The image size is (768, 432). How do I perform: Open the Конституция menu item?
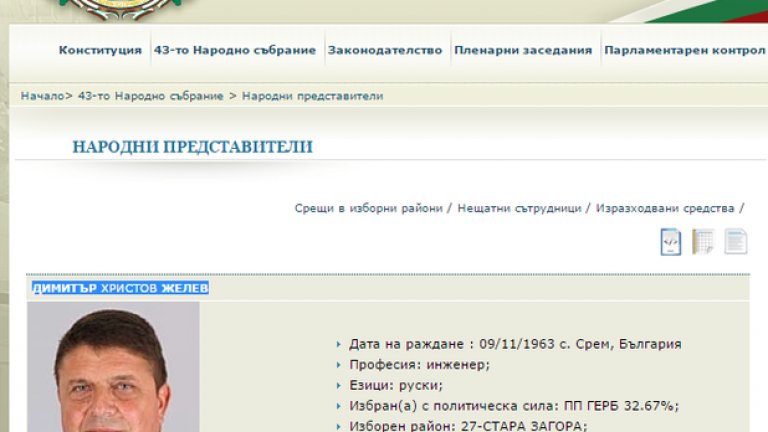tap(100, 50)
